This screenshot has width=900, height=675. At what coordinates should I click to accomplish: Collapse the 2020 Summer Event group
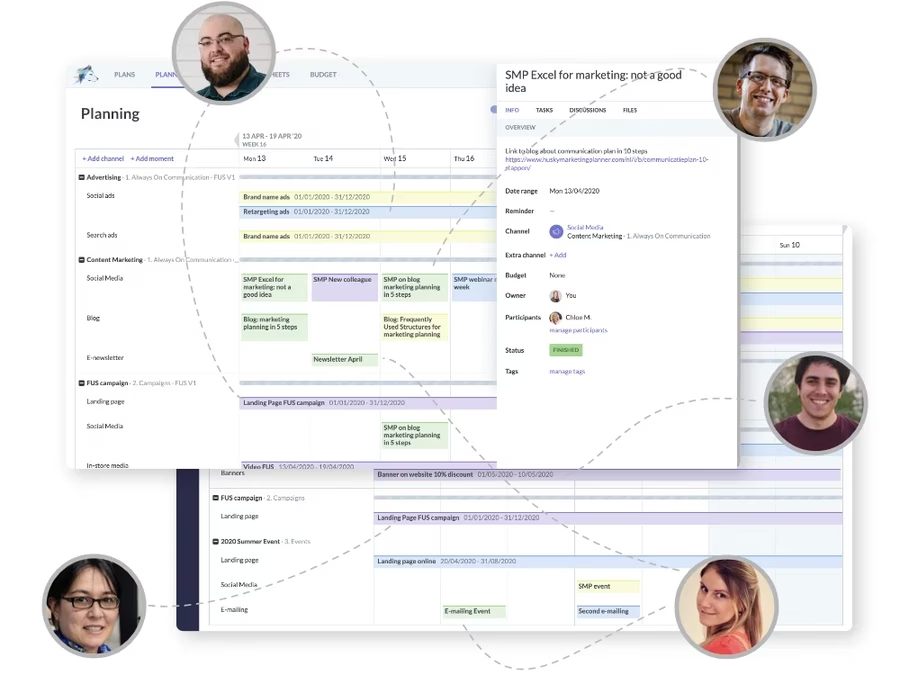coord(216,541)
